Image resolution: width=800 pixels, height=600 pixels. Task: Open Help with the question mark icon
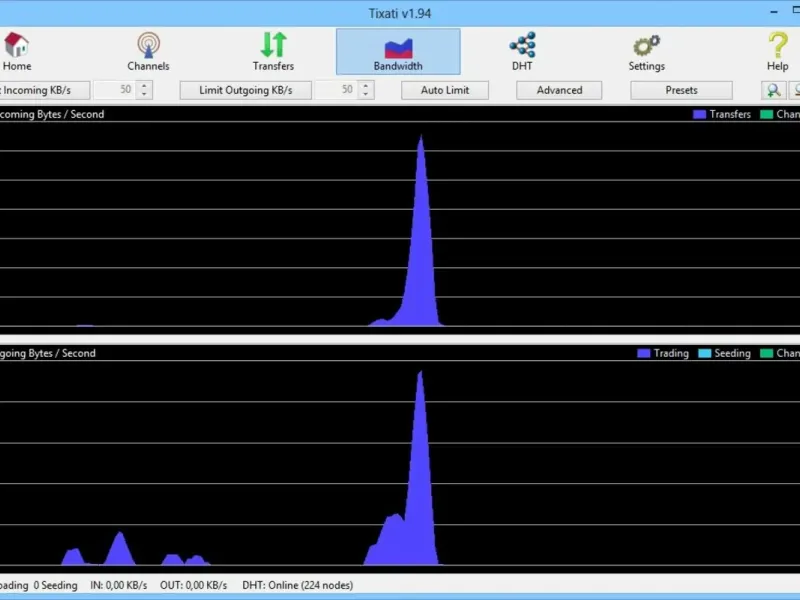[778, 52]
